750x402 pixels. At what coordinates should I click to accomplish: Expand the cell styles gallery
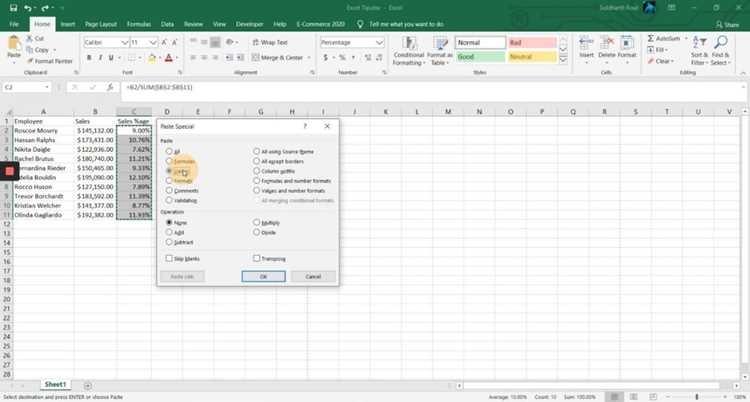tap(563, 60)
